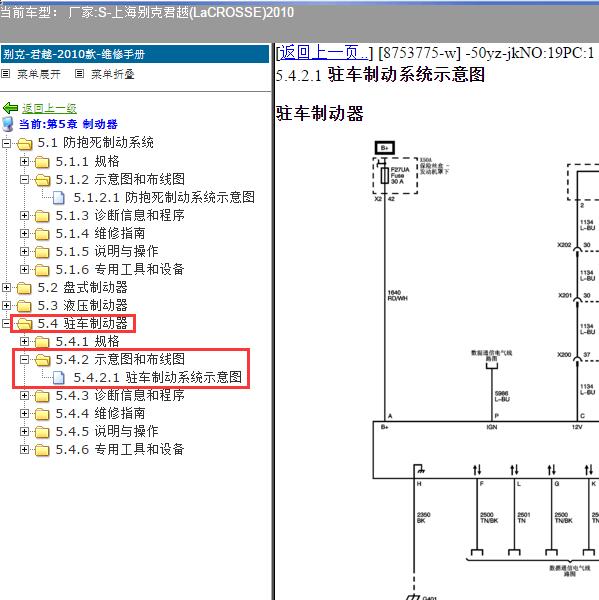Click folder icon of 5.1.4 维修指南

pyautogui.click(x=42, y=234)
